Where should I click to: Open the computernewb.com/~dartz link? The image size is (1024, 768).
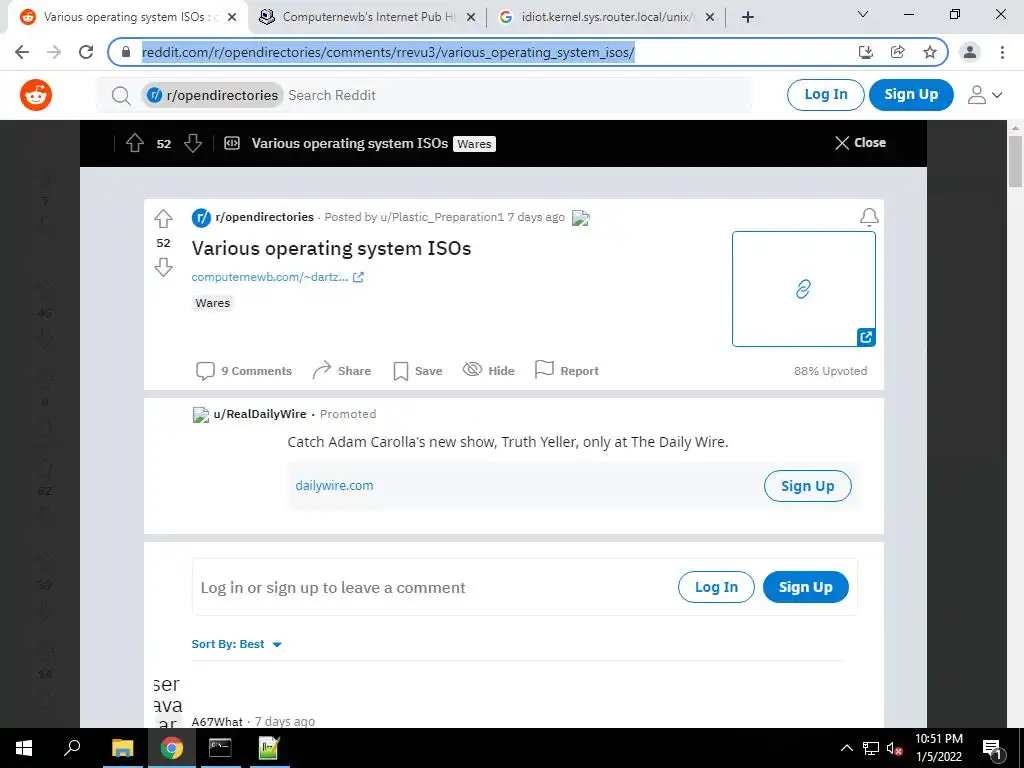coord(270,277)
